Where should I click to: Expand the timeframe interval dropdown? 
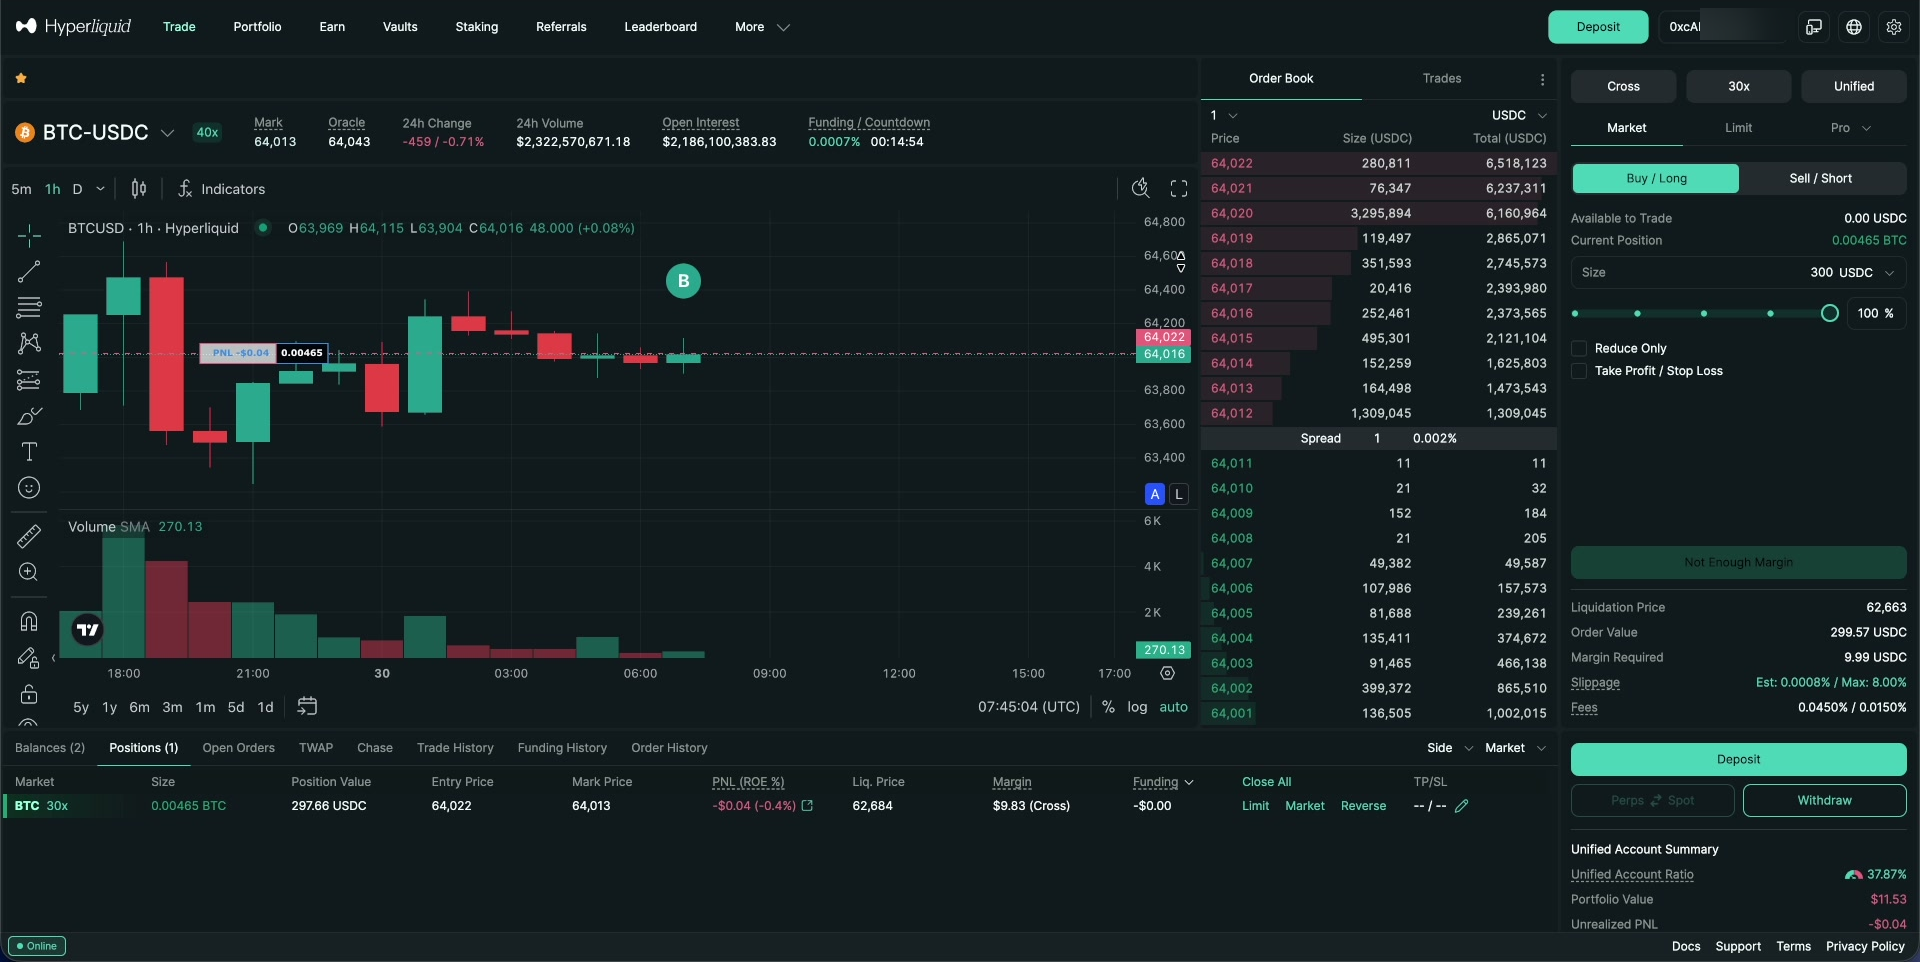coord(100,189)
